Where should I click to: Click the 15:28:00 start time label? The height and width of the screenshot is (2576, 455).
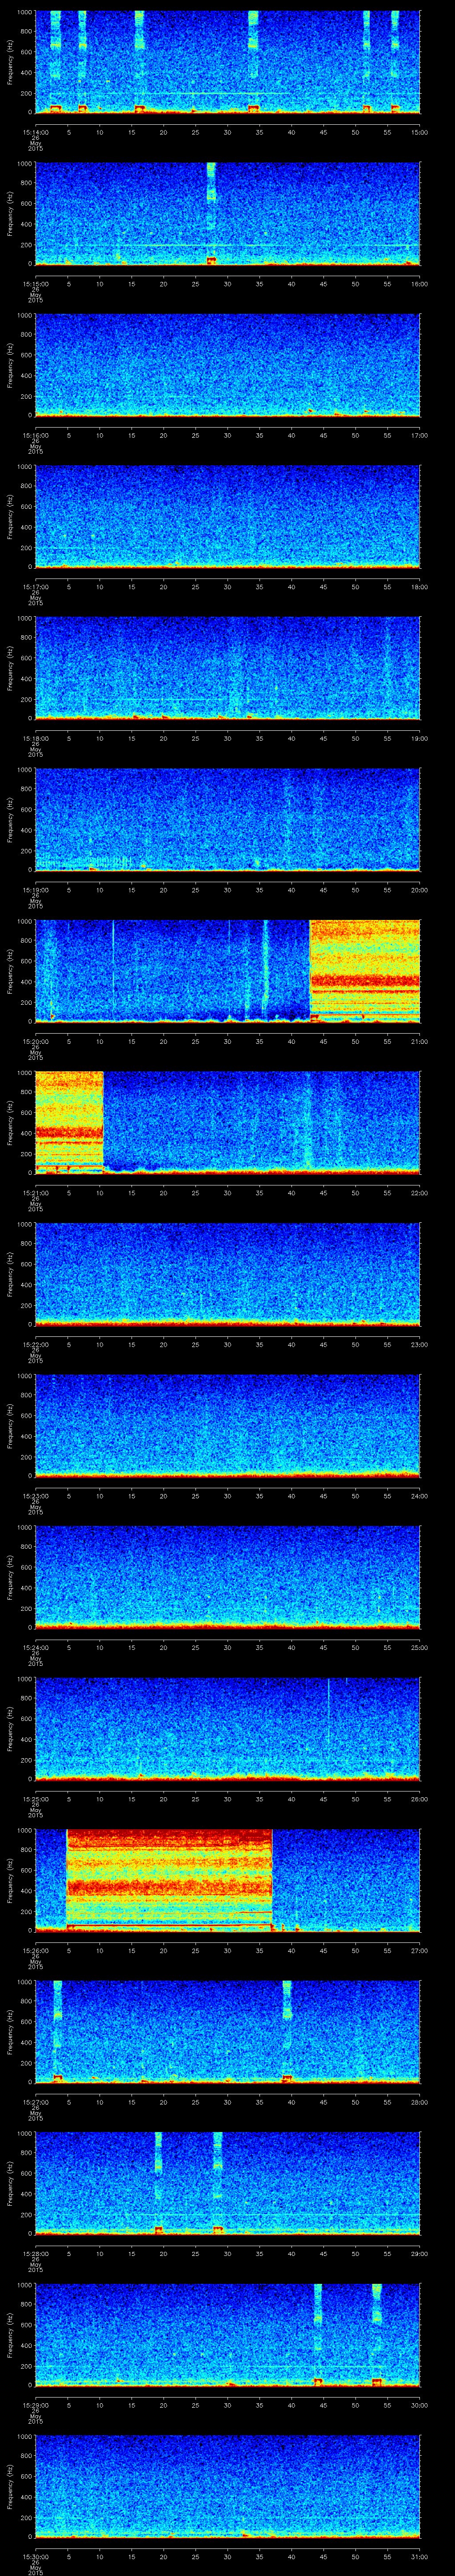click(x=35, y=2254)
